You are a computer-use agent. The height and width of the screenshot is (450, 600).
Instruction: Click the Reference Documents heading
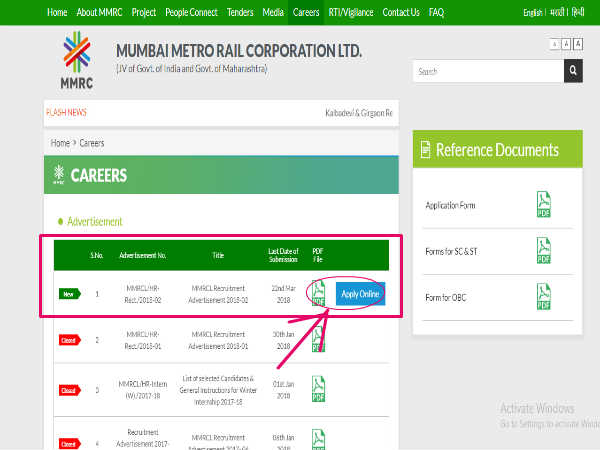point(497,150)
